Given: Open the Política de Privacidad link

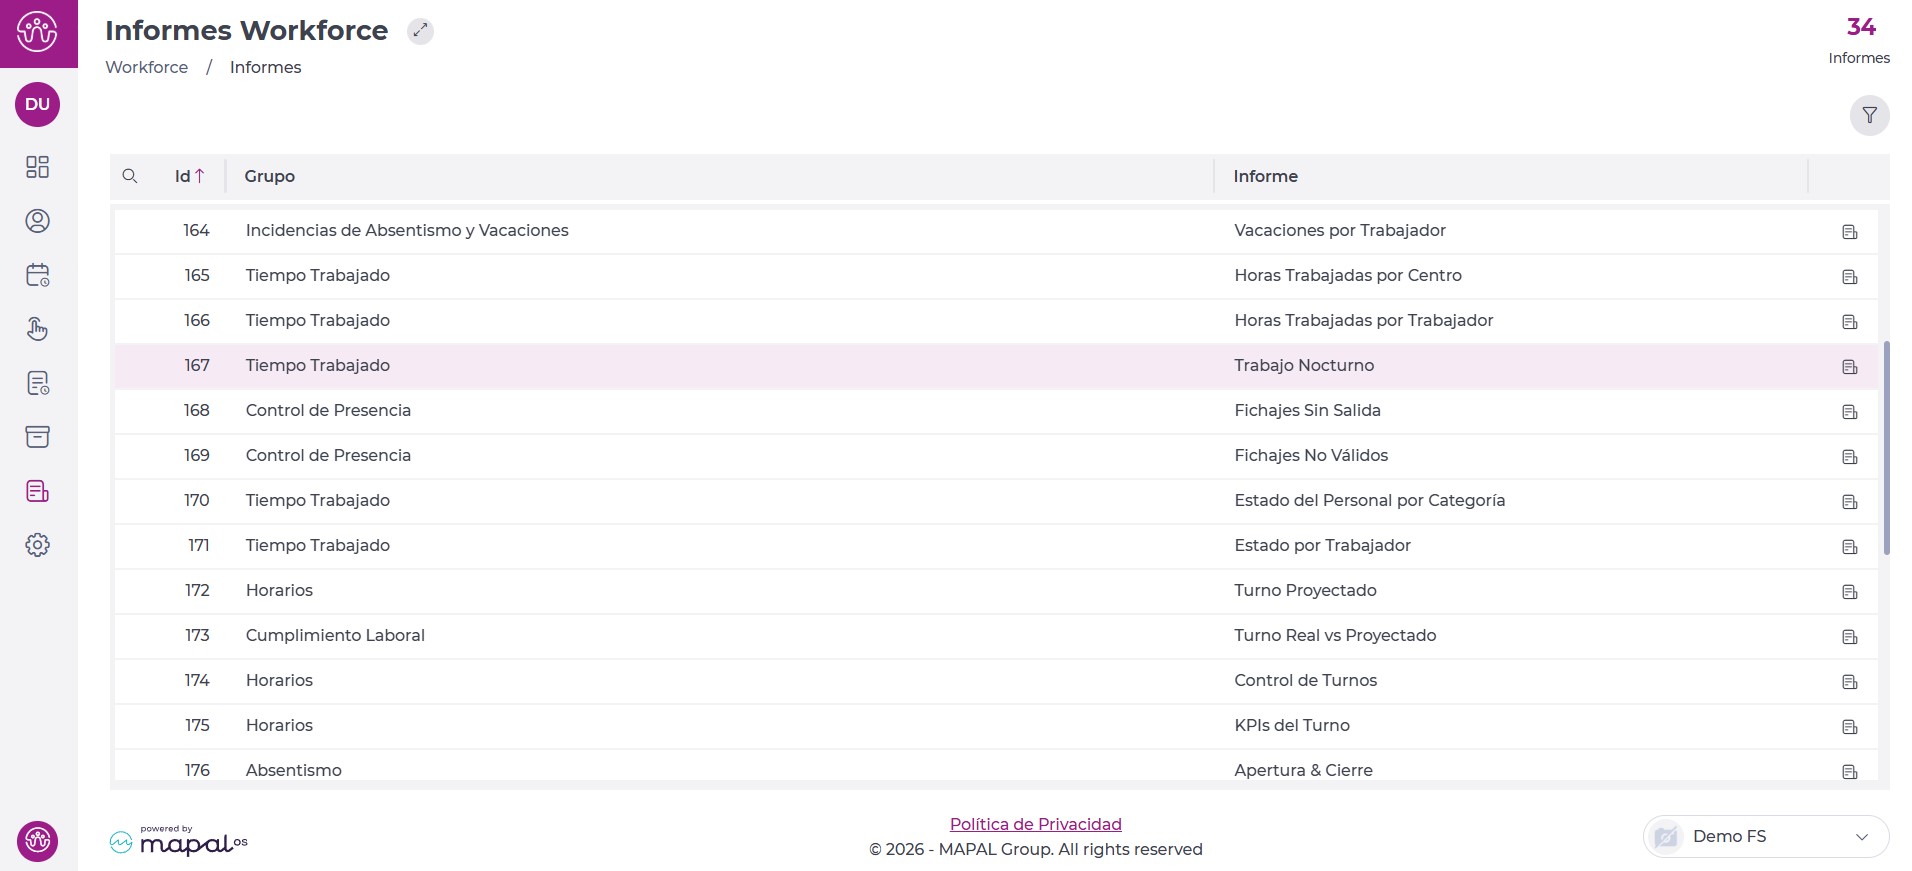Looking at the screenshot, I should tap(1035, 824).
